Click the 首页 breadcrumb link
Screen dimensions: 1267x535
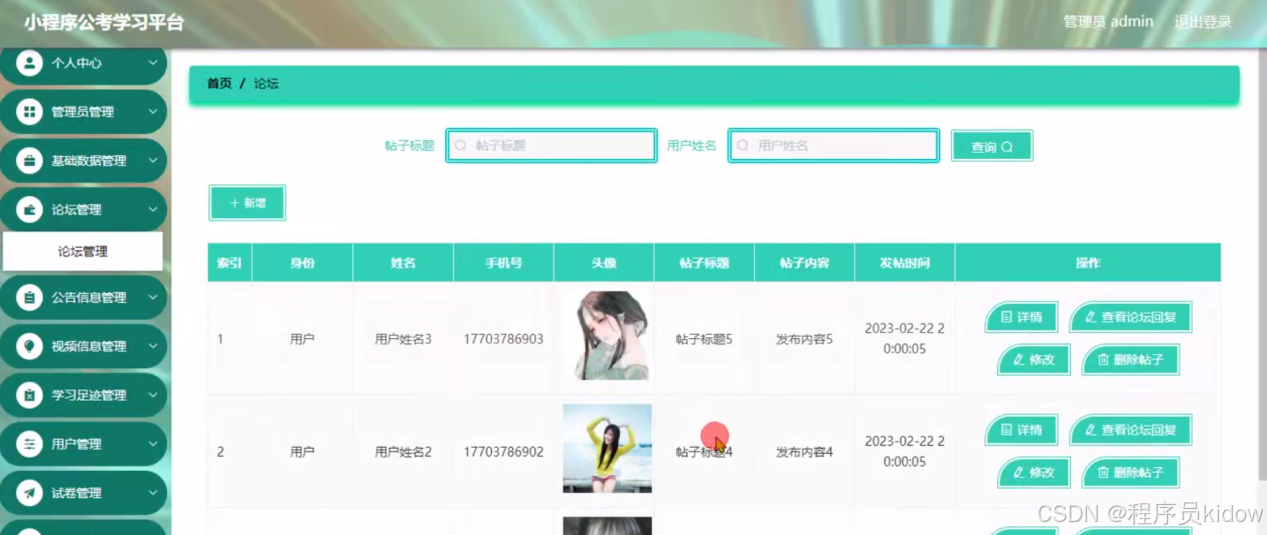(x=219, y=84)
